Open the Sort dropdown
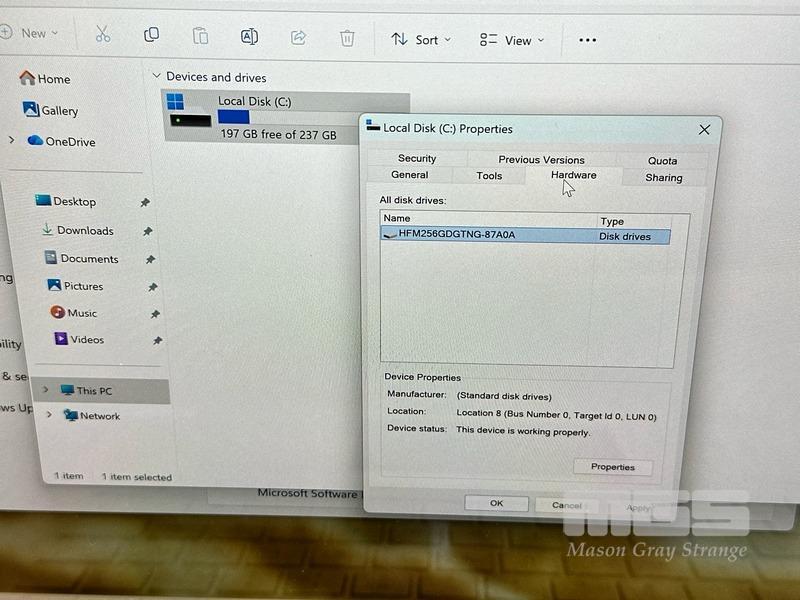The height and width of the screenshot is (600, 800). pyautogui.click(x=421, y=39)
